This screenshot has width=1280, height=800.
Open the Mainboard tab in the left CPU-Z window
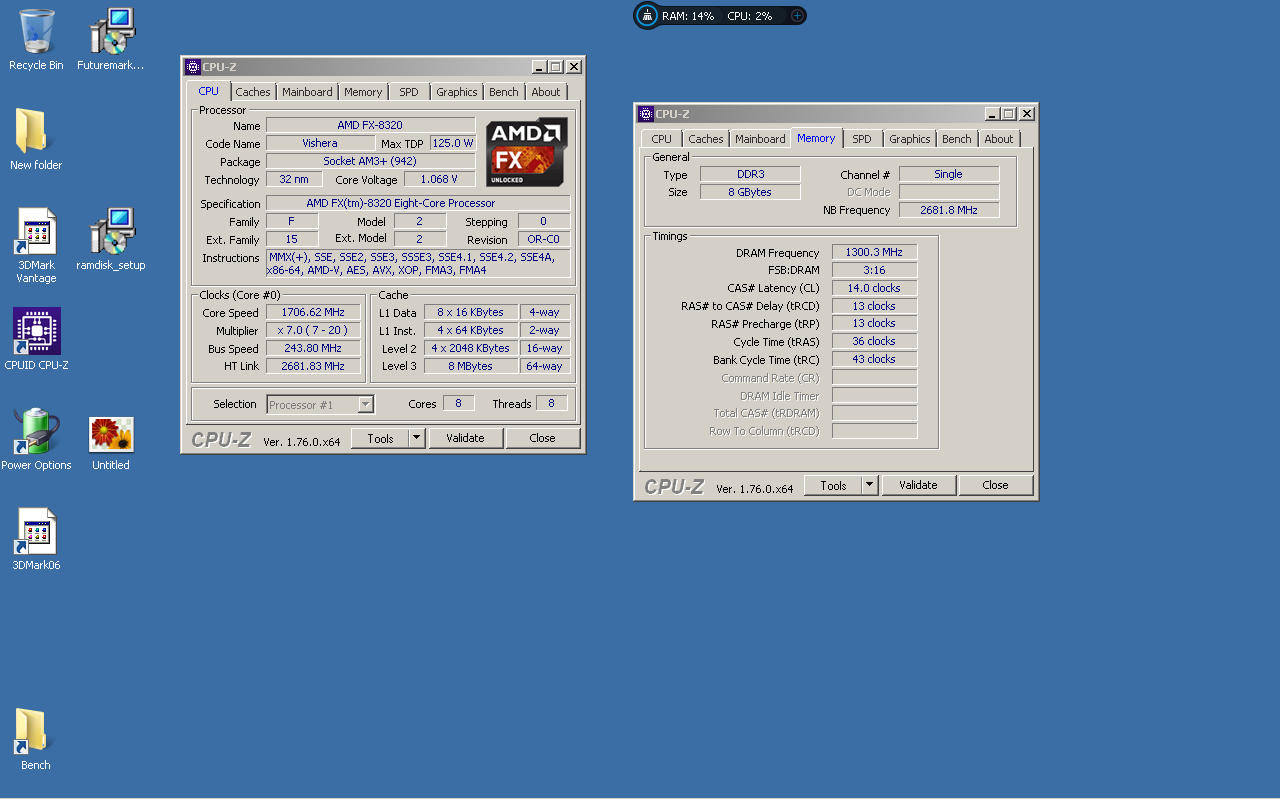(307, 92)
